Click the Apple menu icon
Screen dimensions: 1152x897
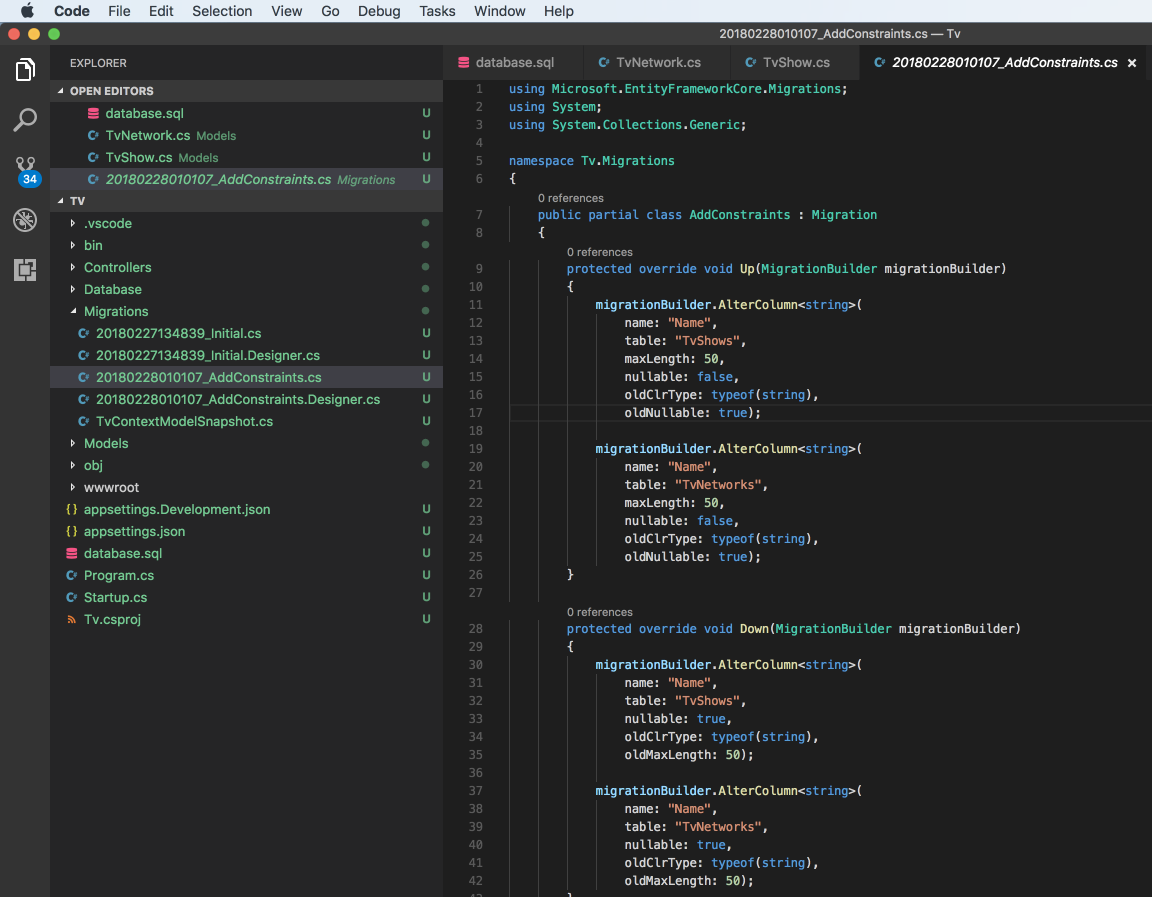click(x=27, y=11)
